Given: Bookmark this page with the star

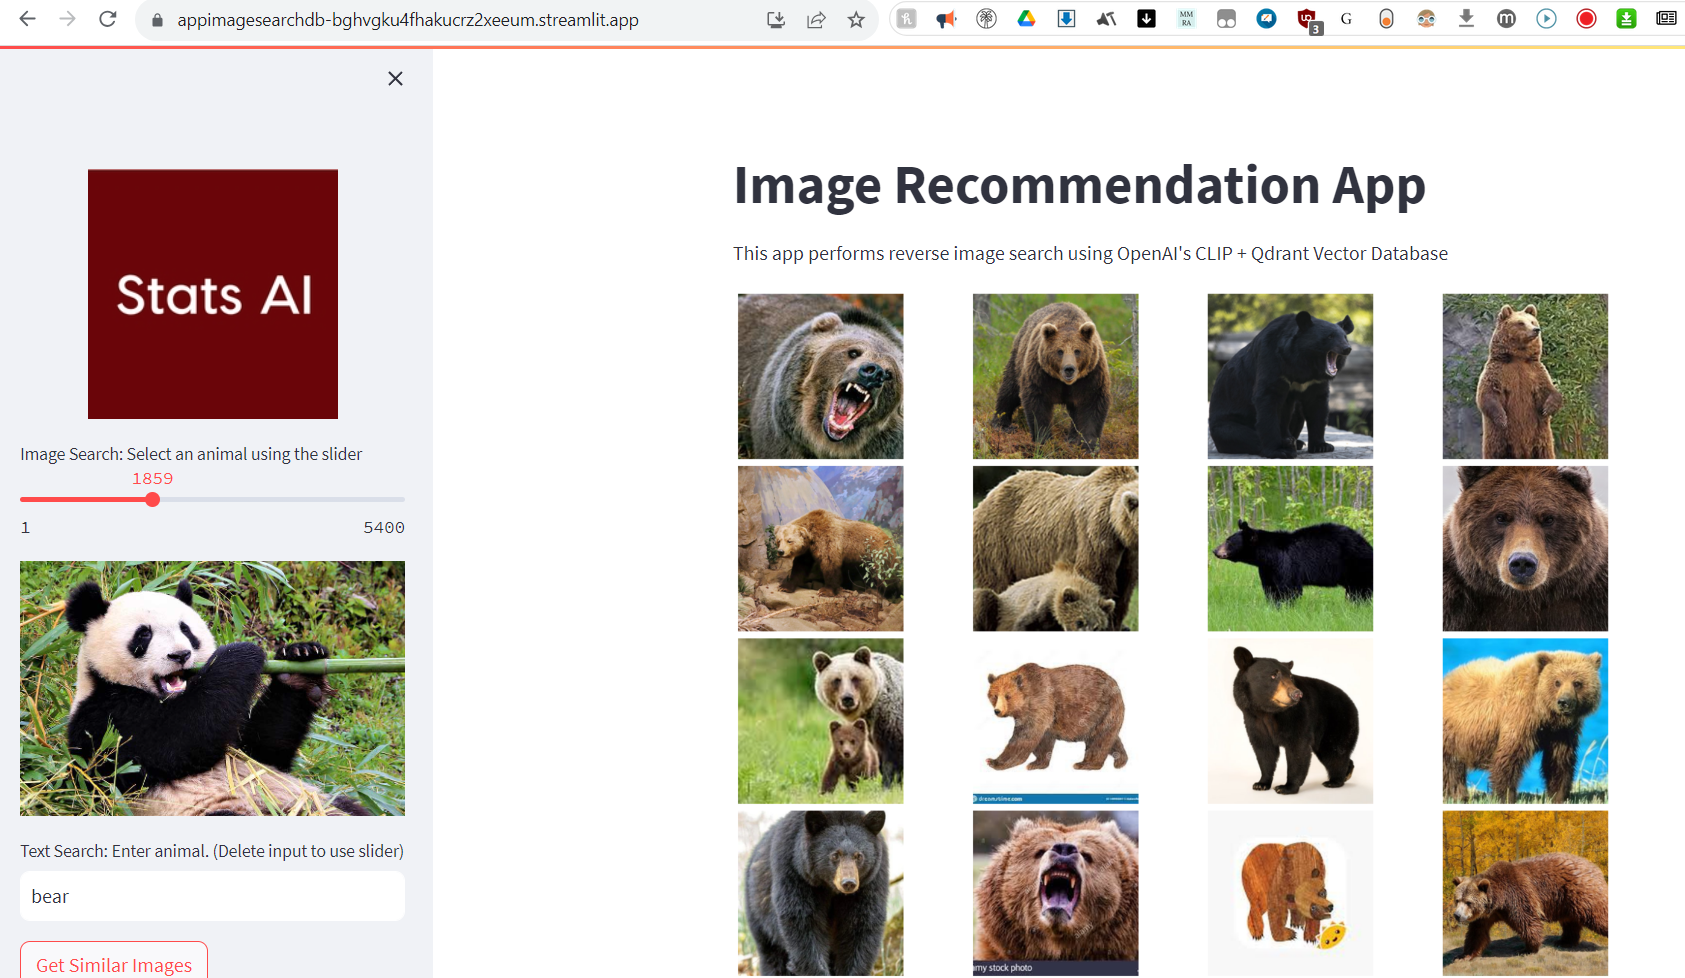Looking at the screenshot, I should [x=856, y=19].
